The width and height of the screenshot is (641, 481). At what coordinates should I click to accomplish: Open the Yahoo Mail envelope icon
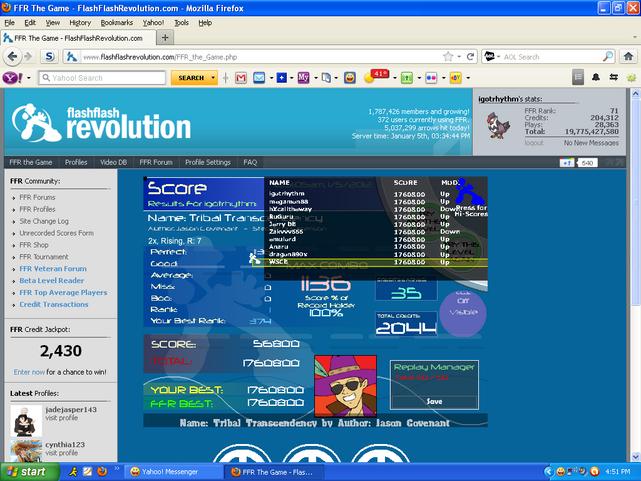click(259, 78)
